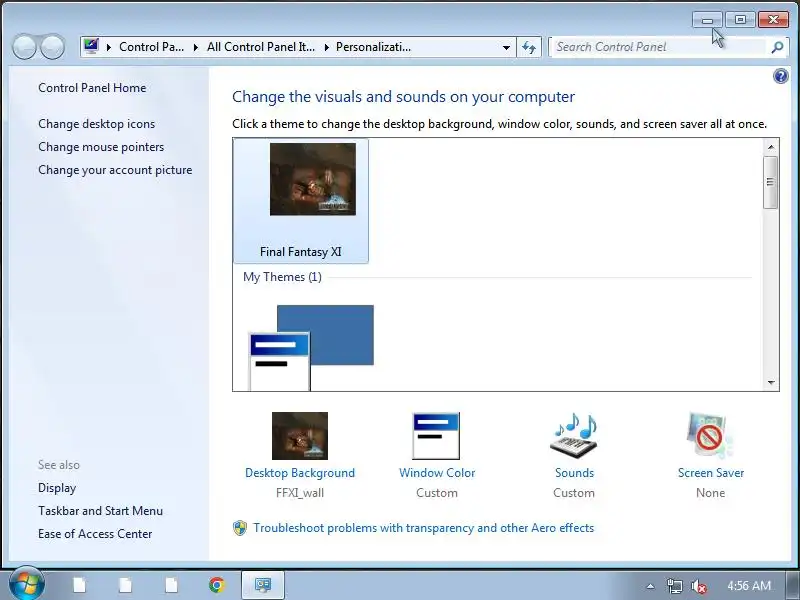Open Ease of Access Center link
800x600 pixels.
point(95,534)
